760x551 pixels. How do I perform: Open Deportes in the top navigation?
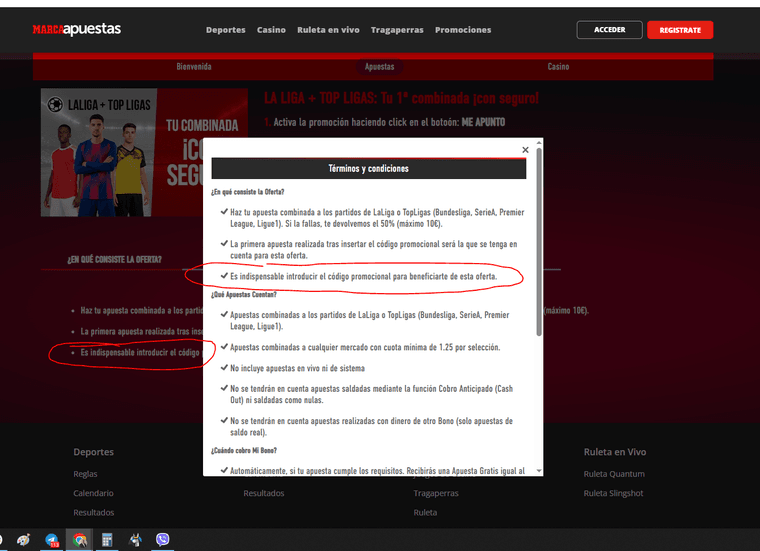225,30
